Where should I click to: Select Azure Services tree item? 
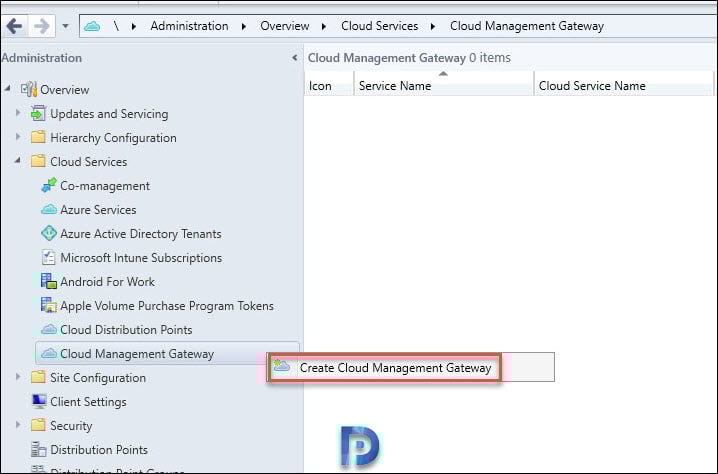click(x=98, y=210)
